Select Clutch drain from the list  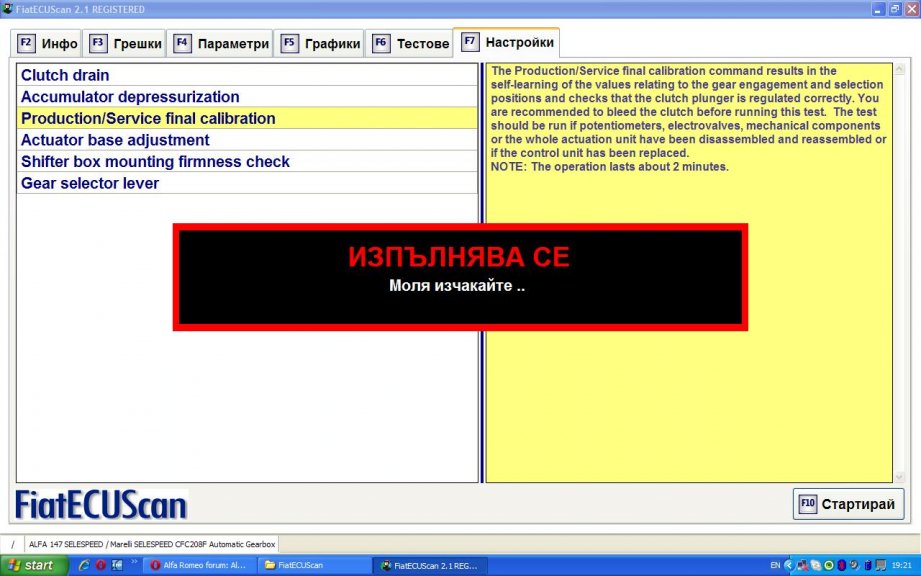point(66,76)
